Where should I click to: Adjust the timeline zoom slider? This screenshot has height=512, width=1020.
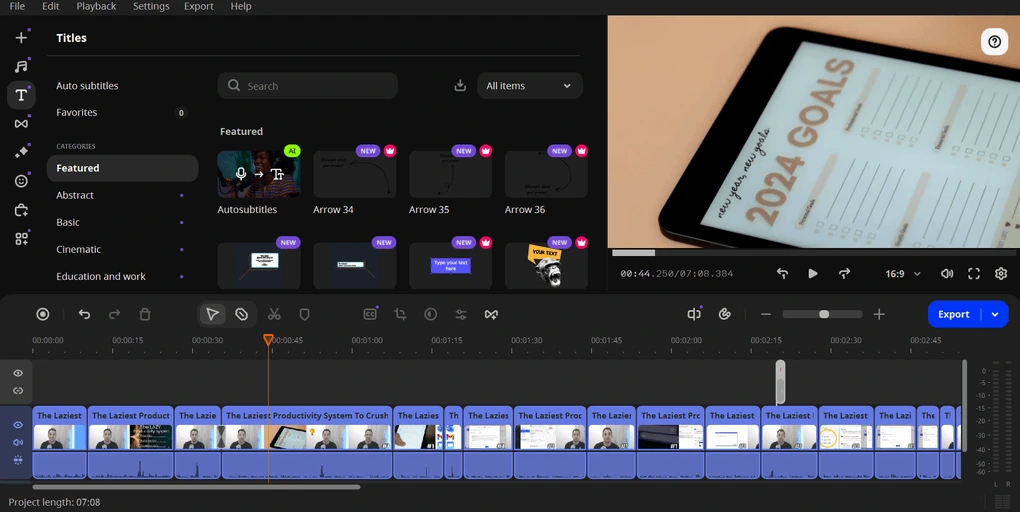pos(824,314)
